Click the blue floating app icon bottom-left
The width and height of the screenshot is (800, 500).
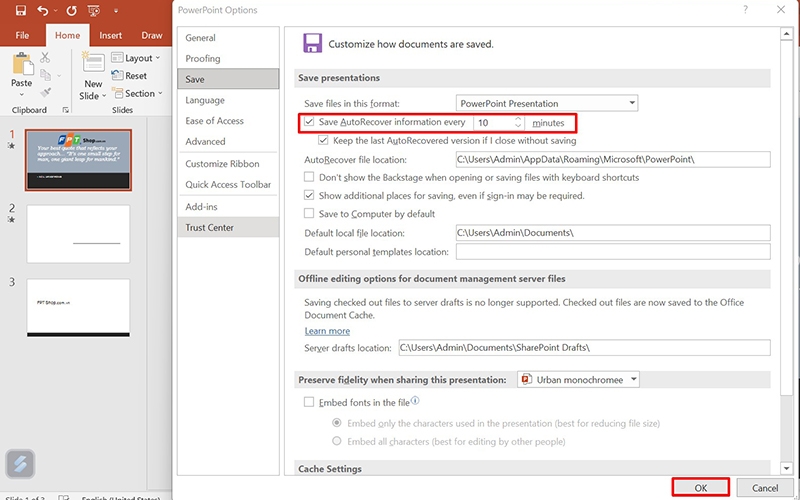click(x=20, y=464)
